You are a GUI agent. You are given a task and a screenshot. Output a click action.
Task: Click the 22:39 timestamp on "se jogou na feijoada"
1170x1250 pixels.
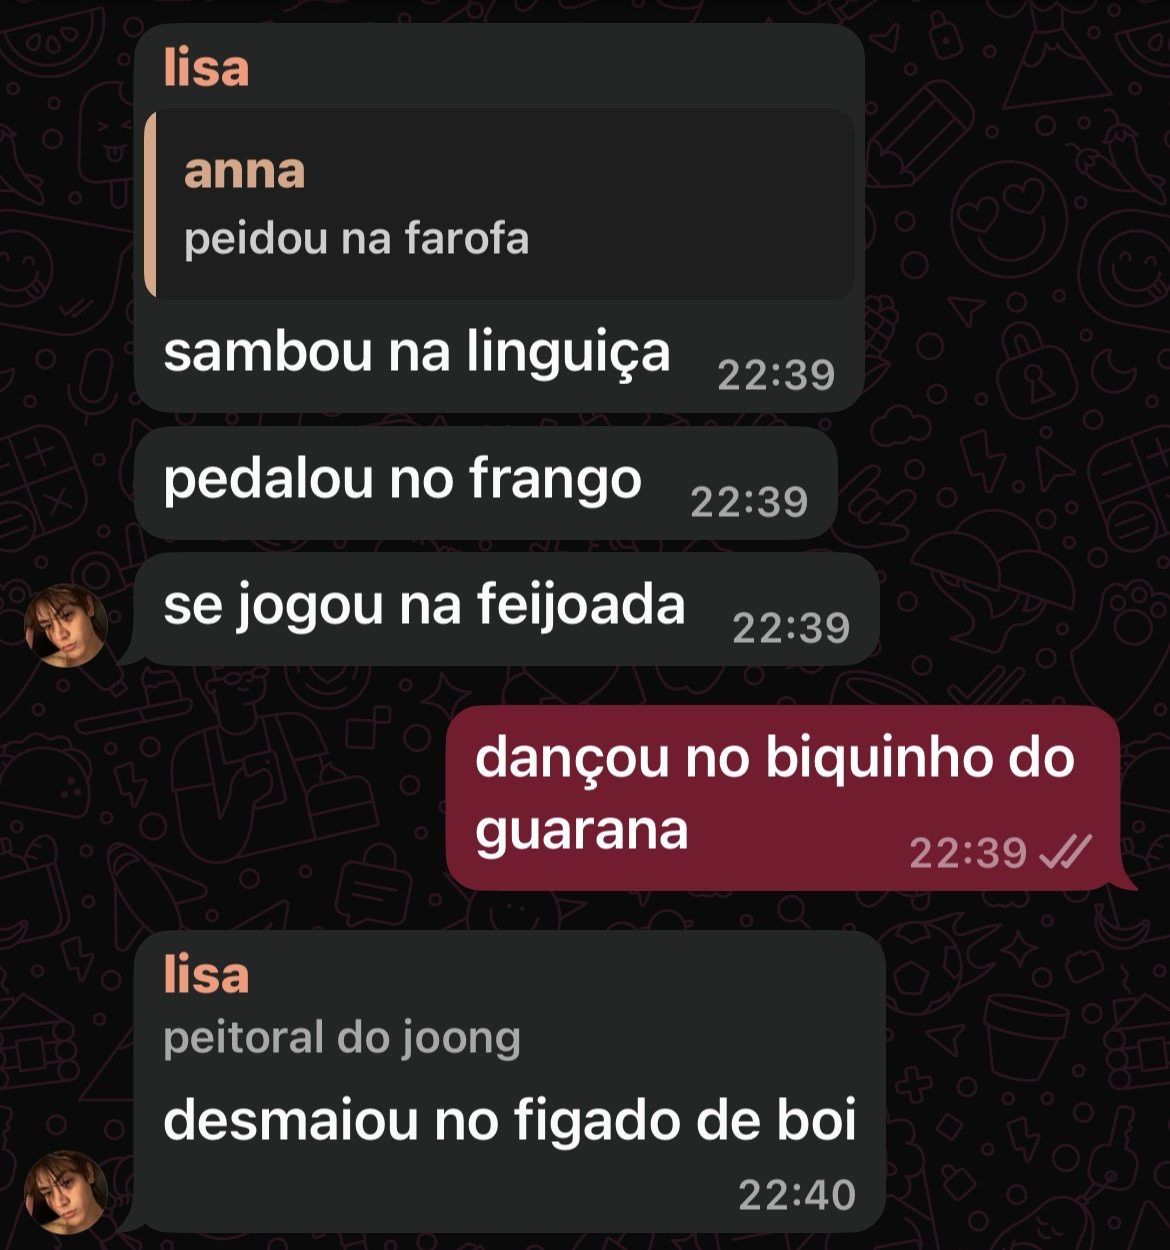coord(791,628)
